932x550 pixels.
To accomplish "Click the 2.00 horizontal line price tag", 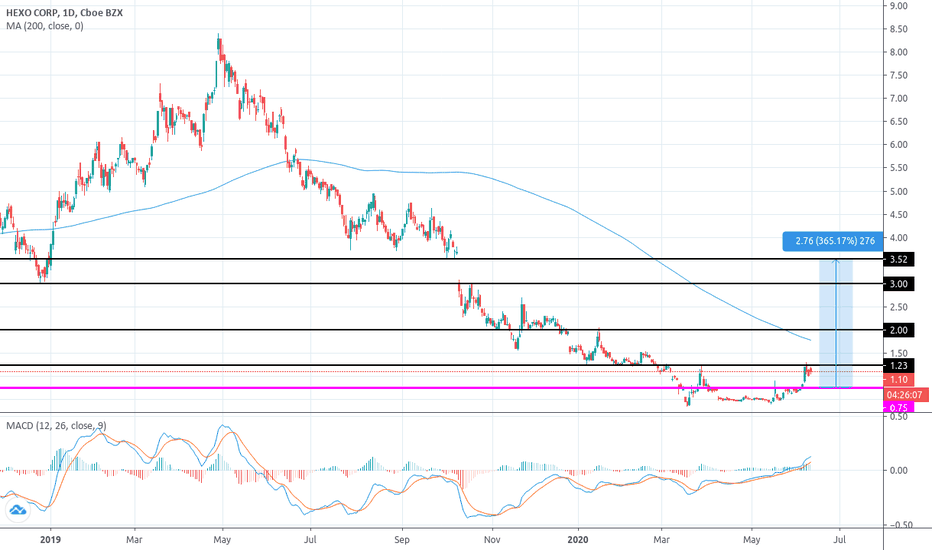I will (x=899, y=330).
